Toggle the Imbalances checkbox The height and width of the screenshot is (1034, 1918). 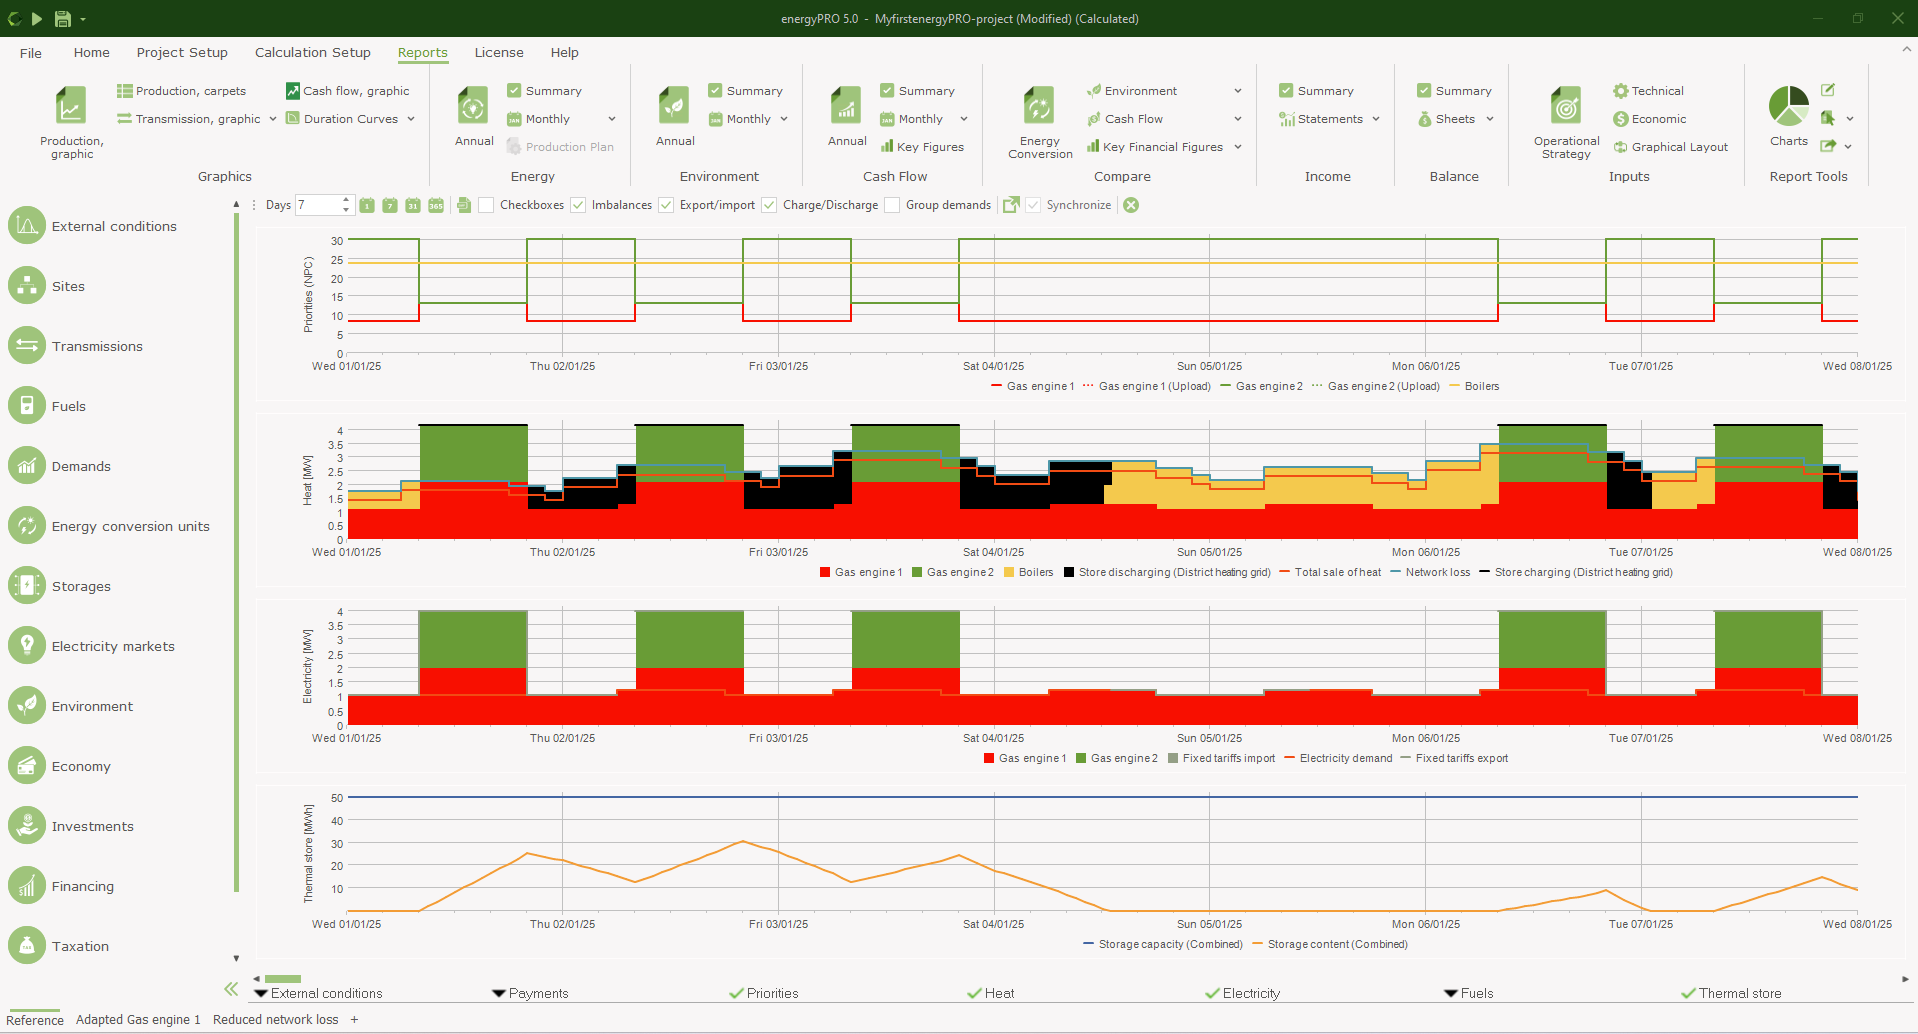tap(578, 205)
